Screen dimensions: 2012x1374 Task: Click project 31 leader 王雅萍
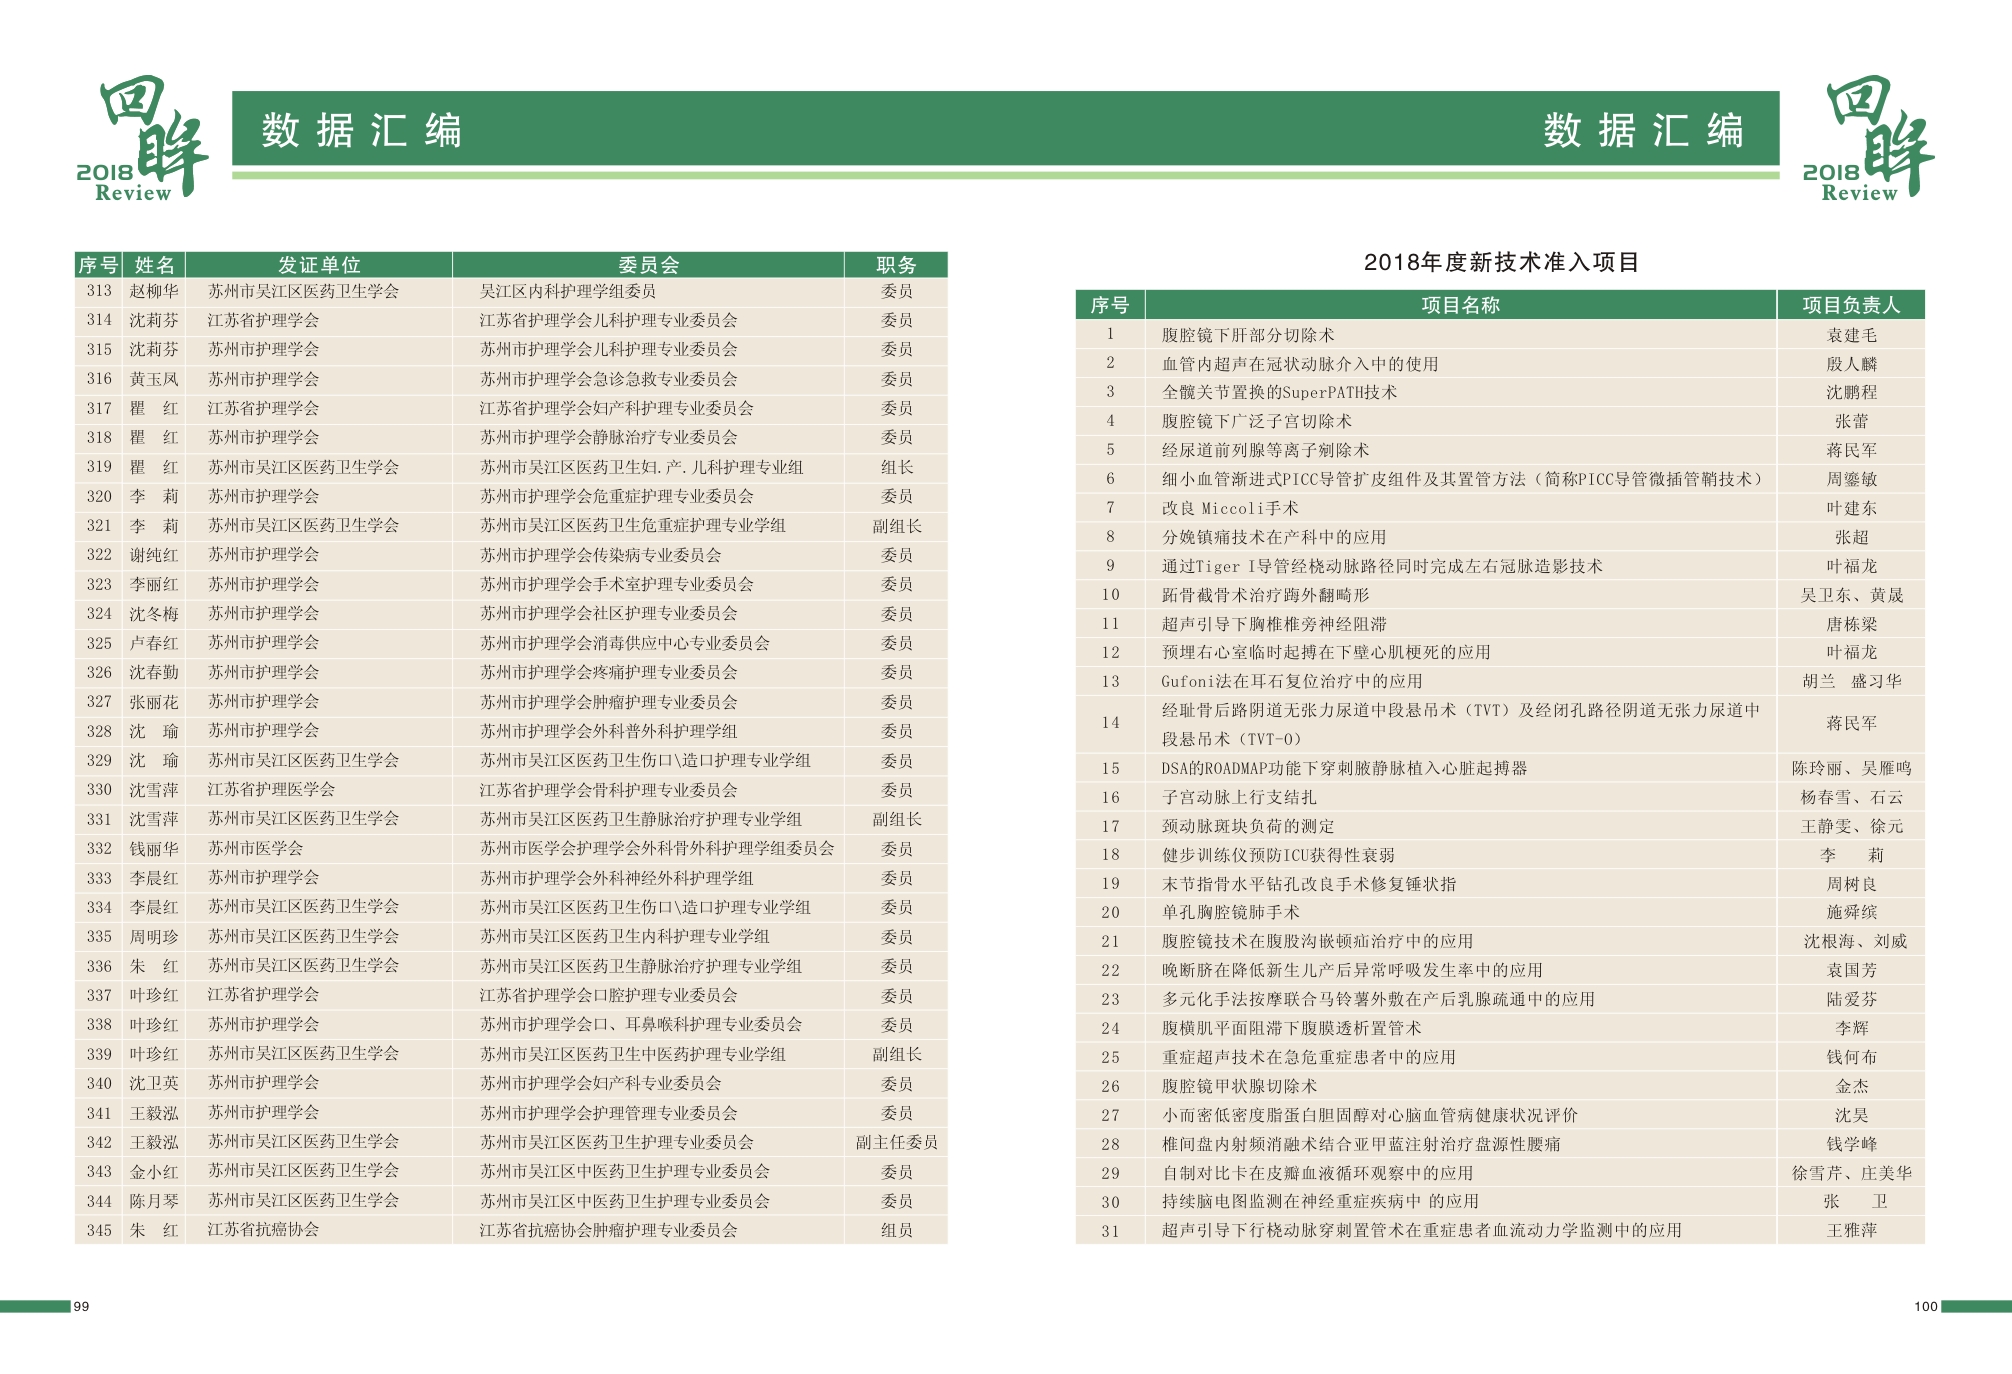[x=1851, y=1230]
